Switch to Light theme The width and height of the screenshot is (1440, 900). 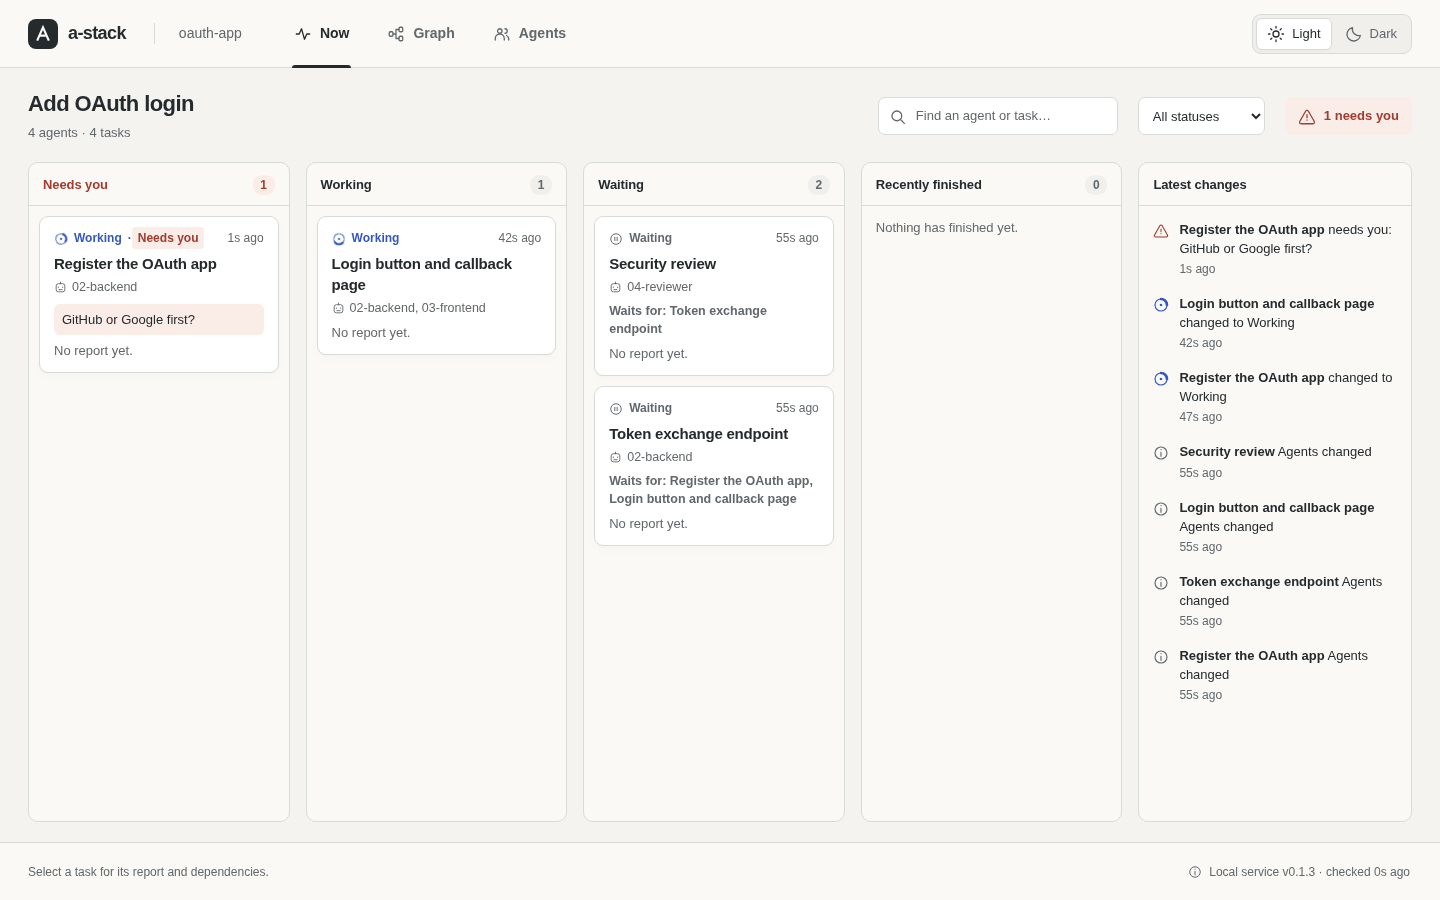click(1294, 34)
